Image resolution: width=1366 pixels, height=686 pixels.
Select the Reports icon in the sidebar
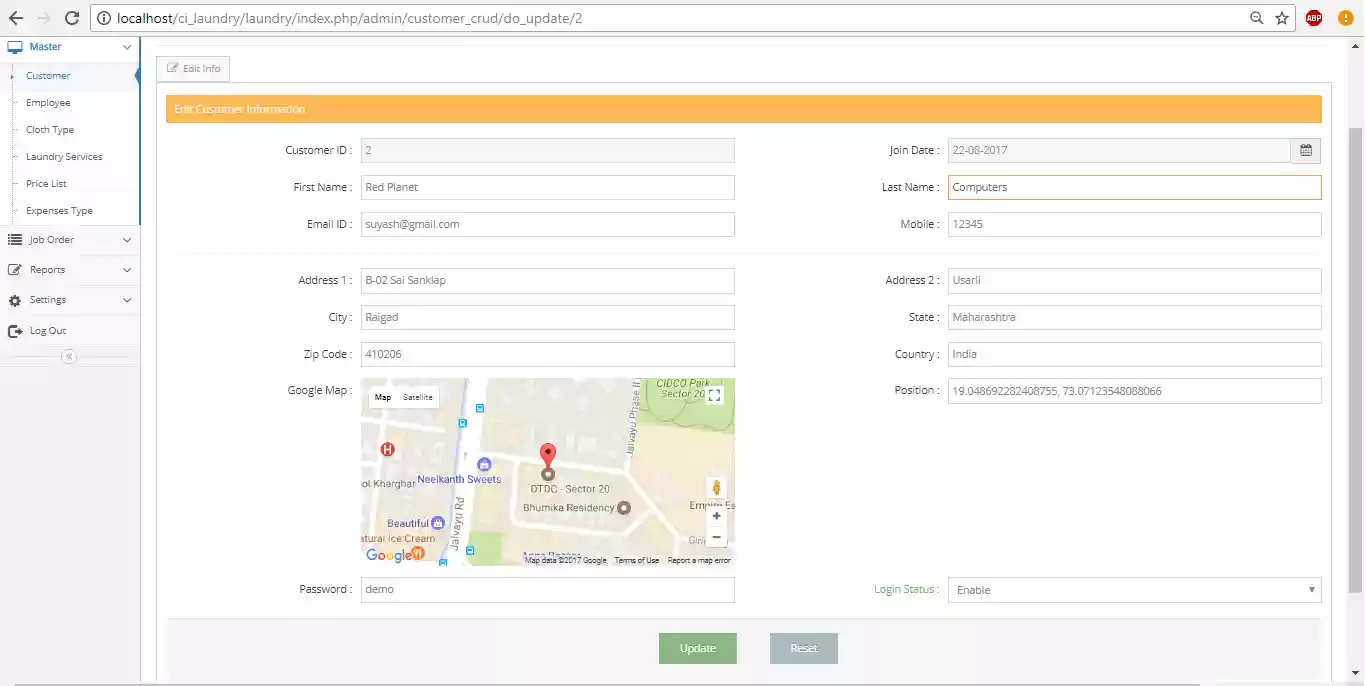pos(16,269)
